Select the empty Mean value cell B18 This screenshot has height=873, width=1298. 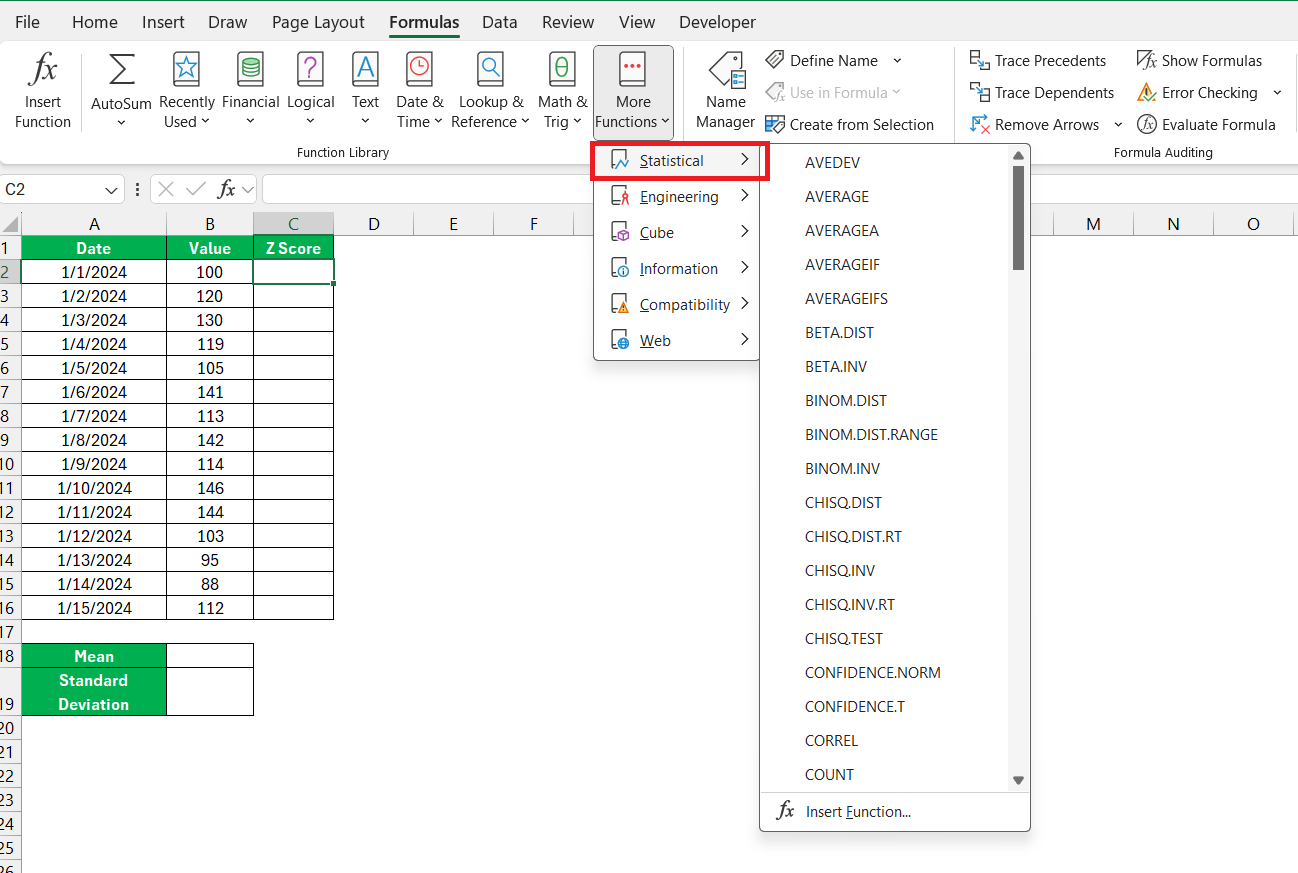(210, 656)
